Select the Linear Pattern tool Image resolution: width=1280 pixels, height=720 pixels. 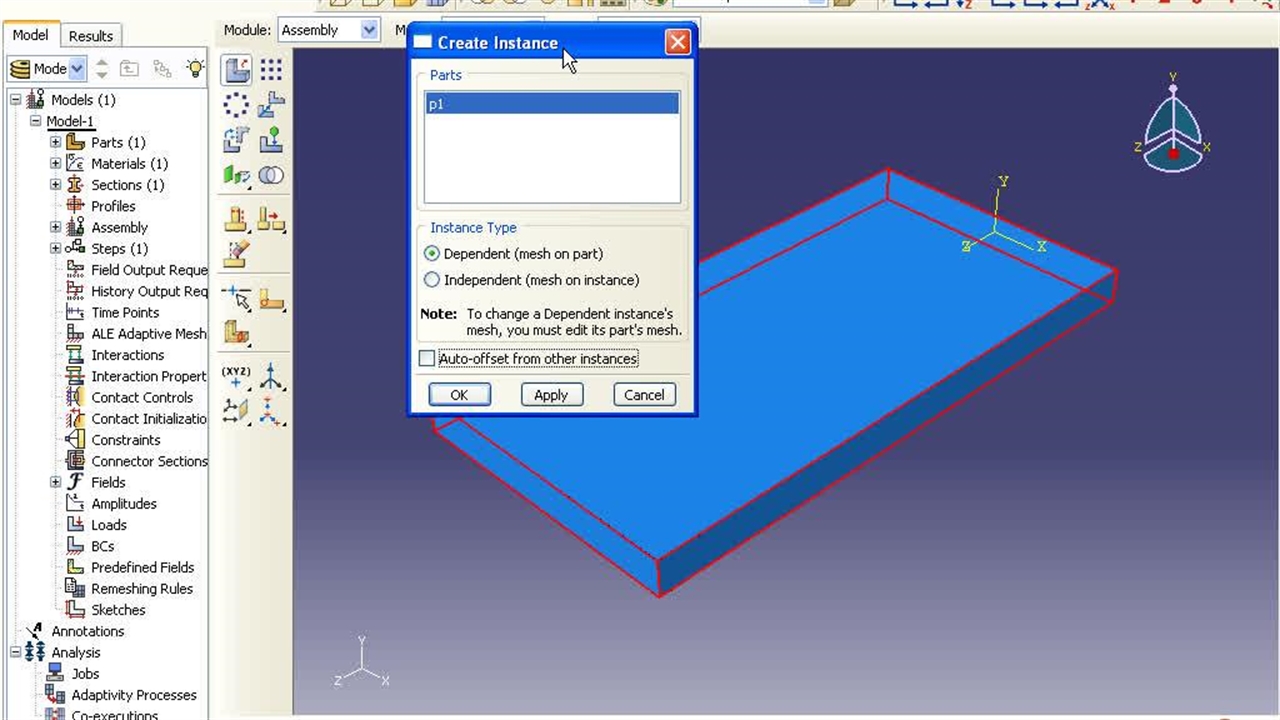pos(271,69)
